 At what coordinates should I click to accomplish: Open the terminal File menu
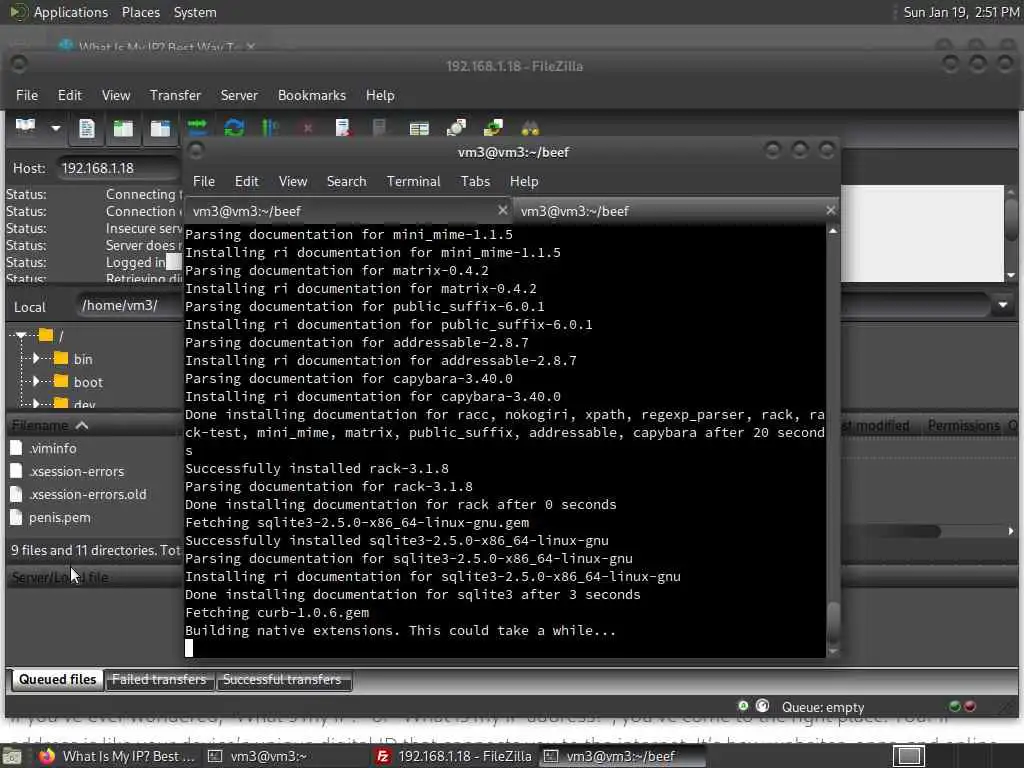(204, 182)
